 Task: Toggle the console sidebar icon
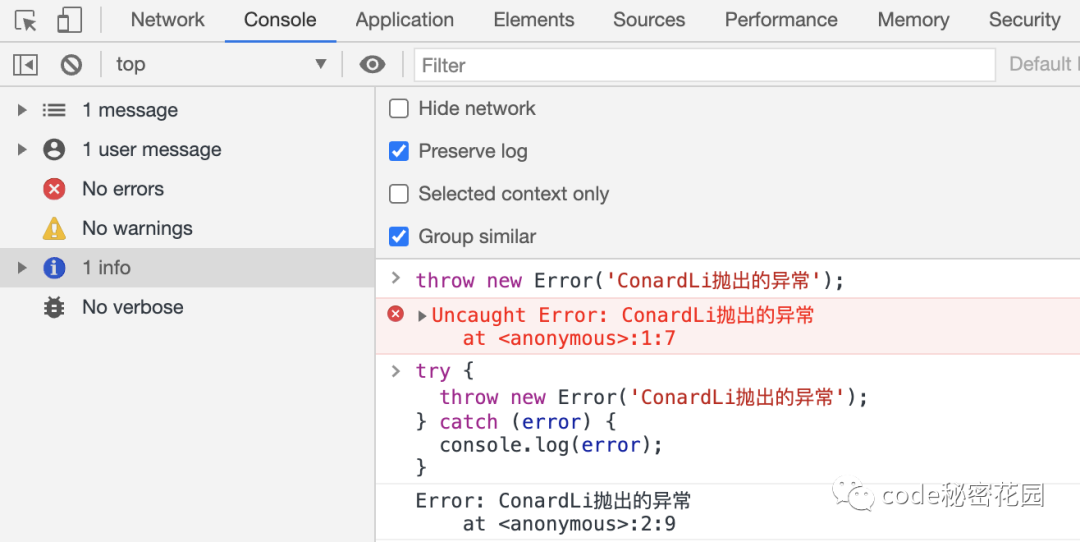[25, 65]
